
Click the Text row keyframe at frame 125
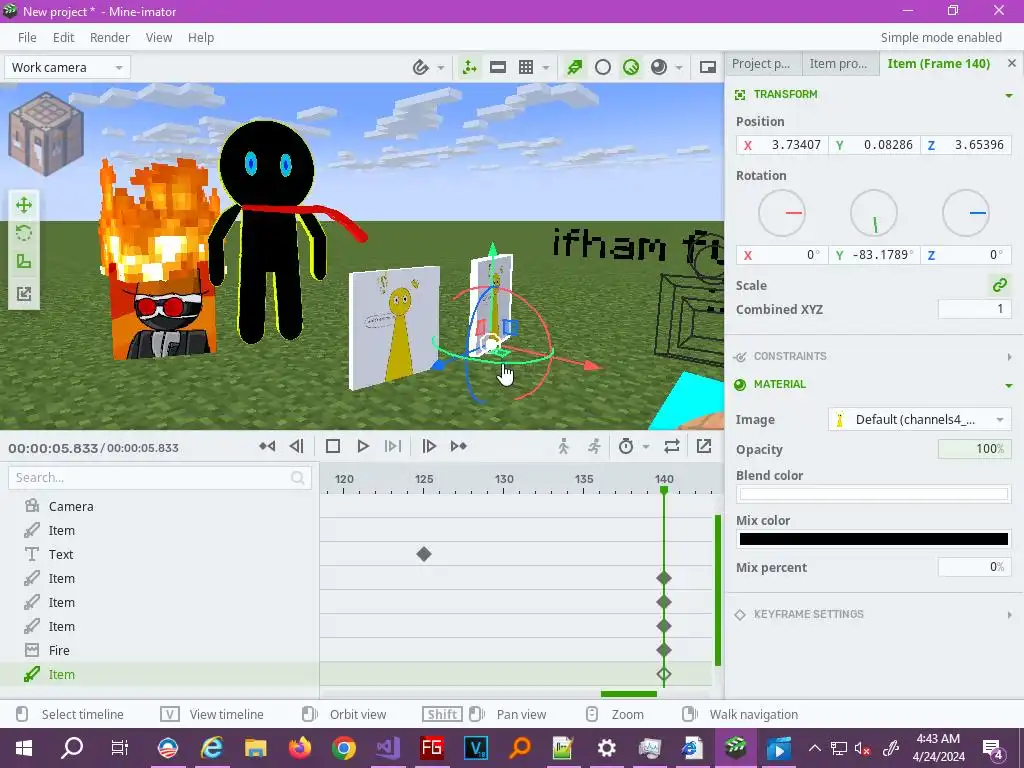point(424,554)
